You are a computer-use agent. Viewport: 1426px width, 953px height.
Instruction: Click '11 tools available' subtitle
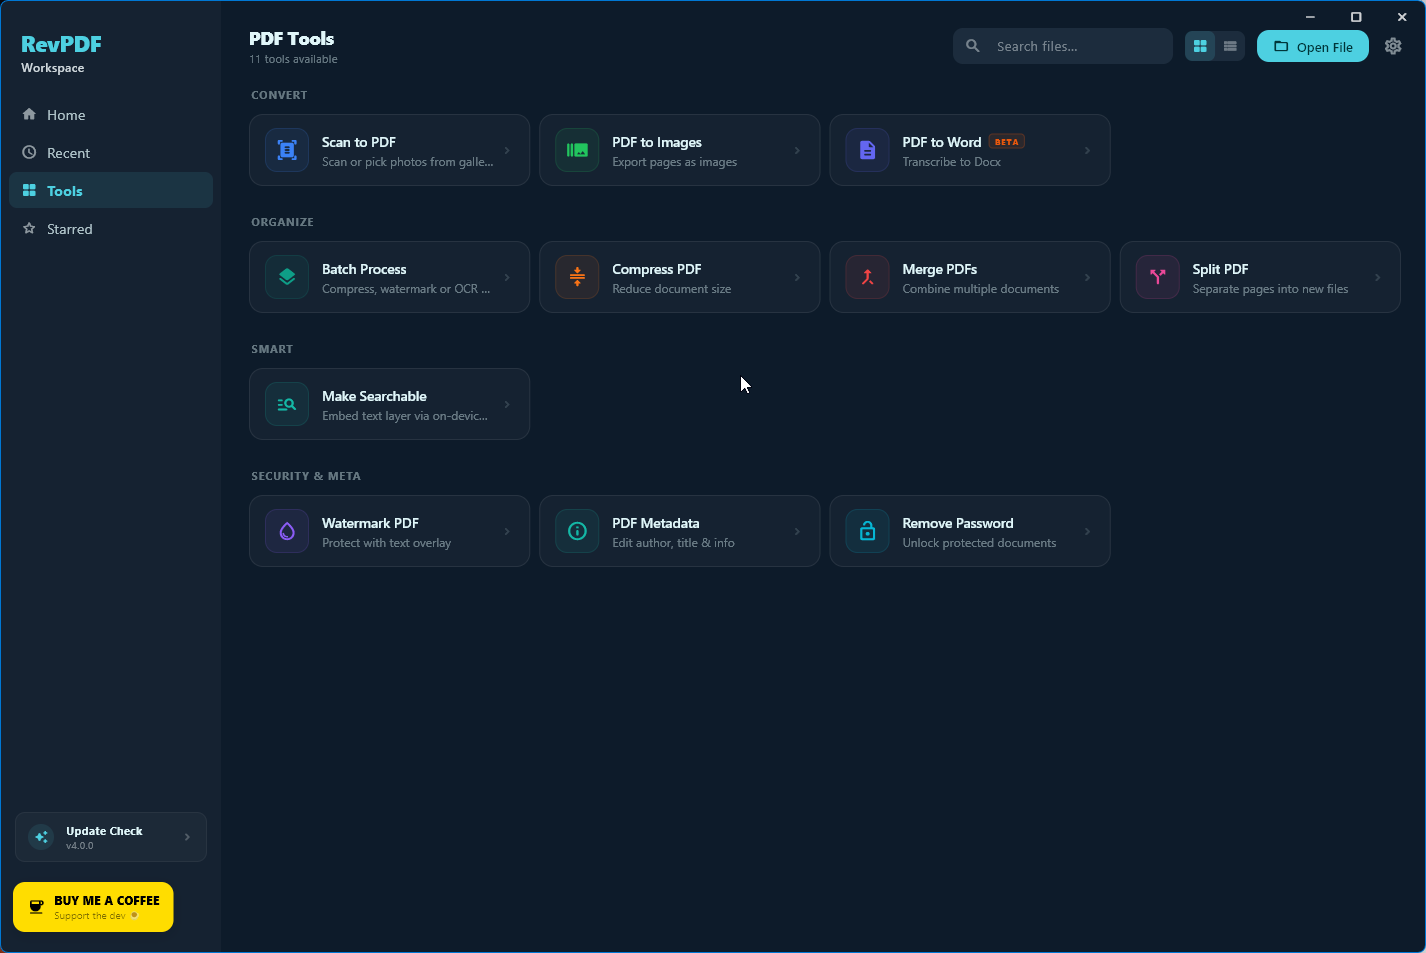(293, 59)
